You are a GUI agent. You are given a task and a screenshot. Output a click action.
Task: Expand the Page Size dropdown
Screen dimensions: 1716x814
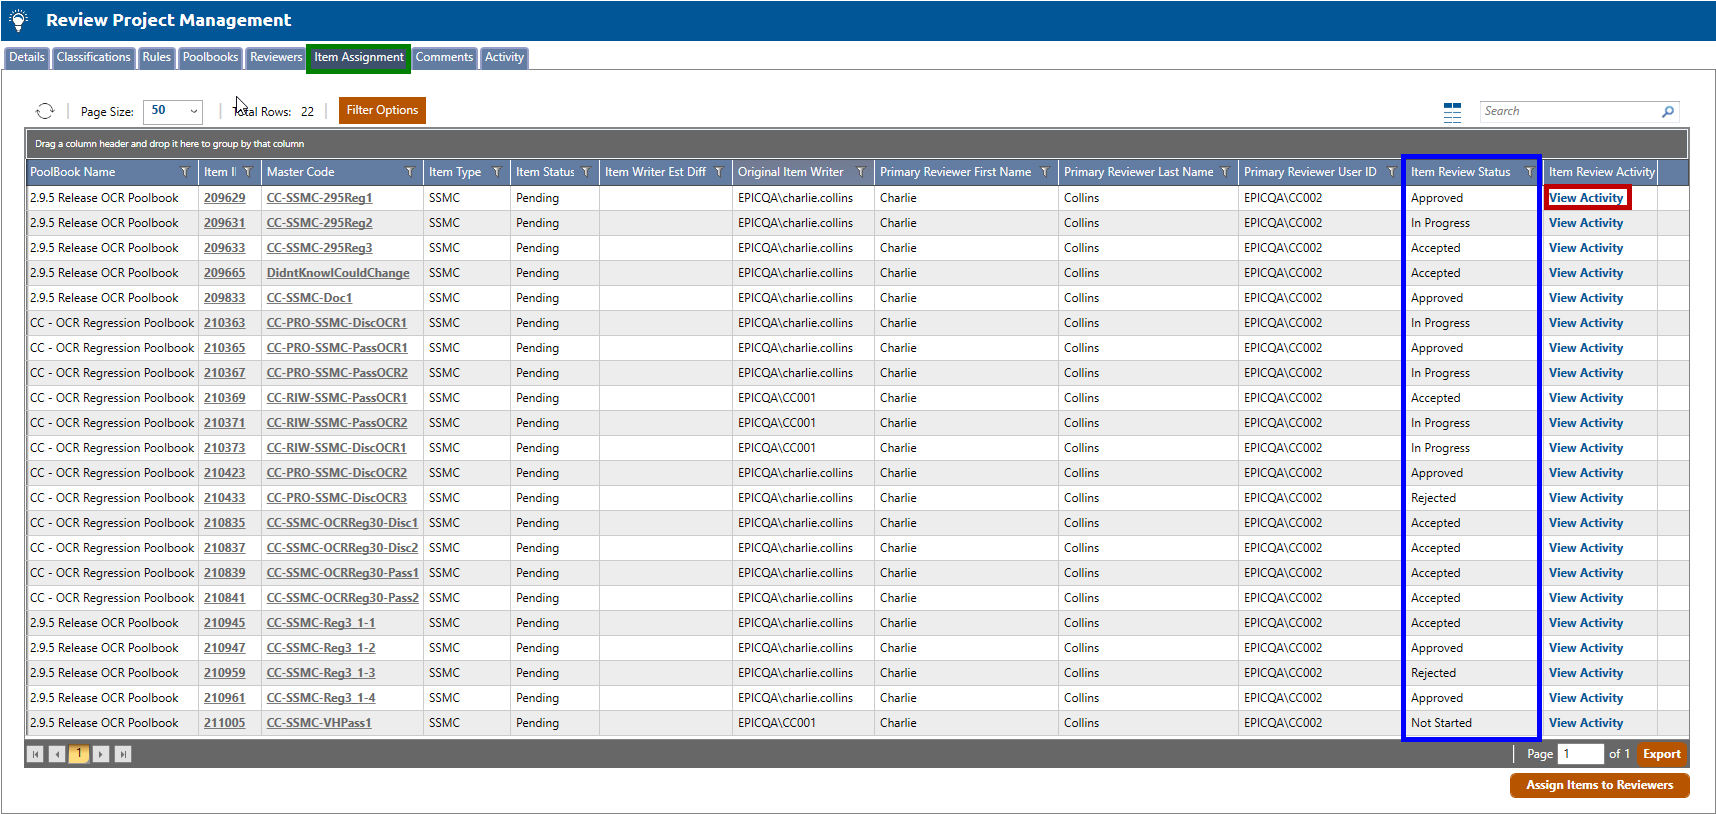point(193,111)
